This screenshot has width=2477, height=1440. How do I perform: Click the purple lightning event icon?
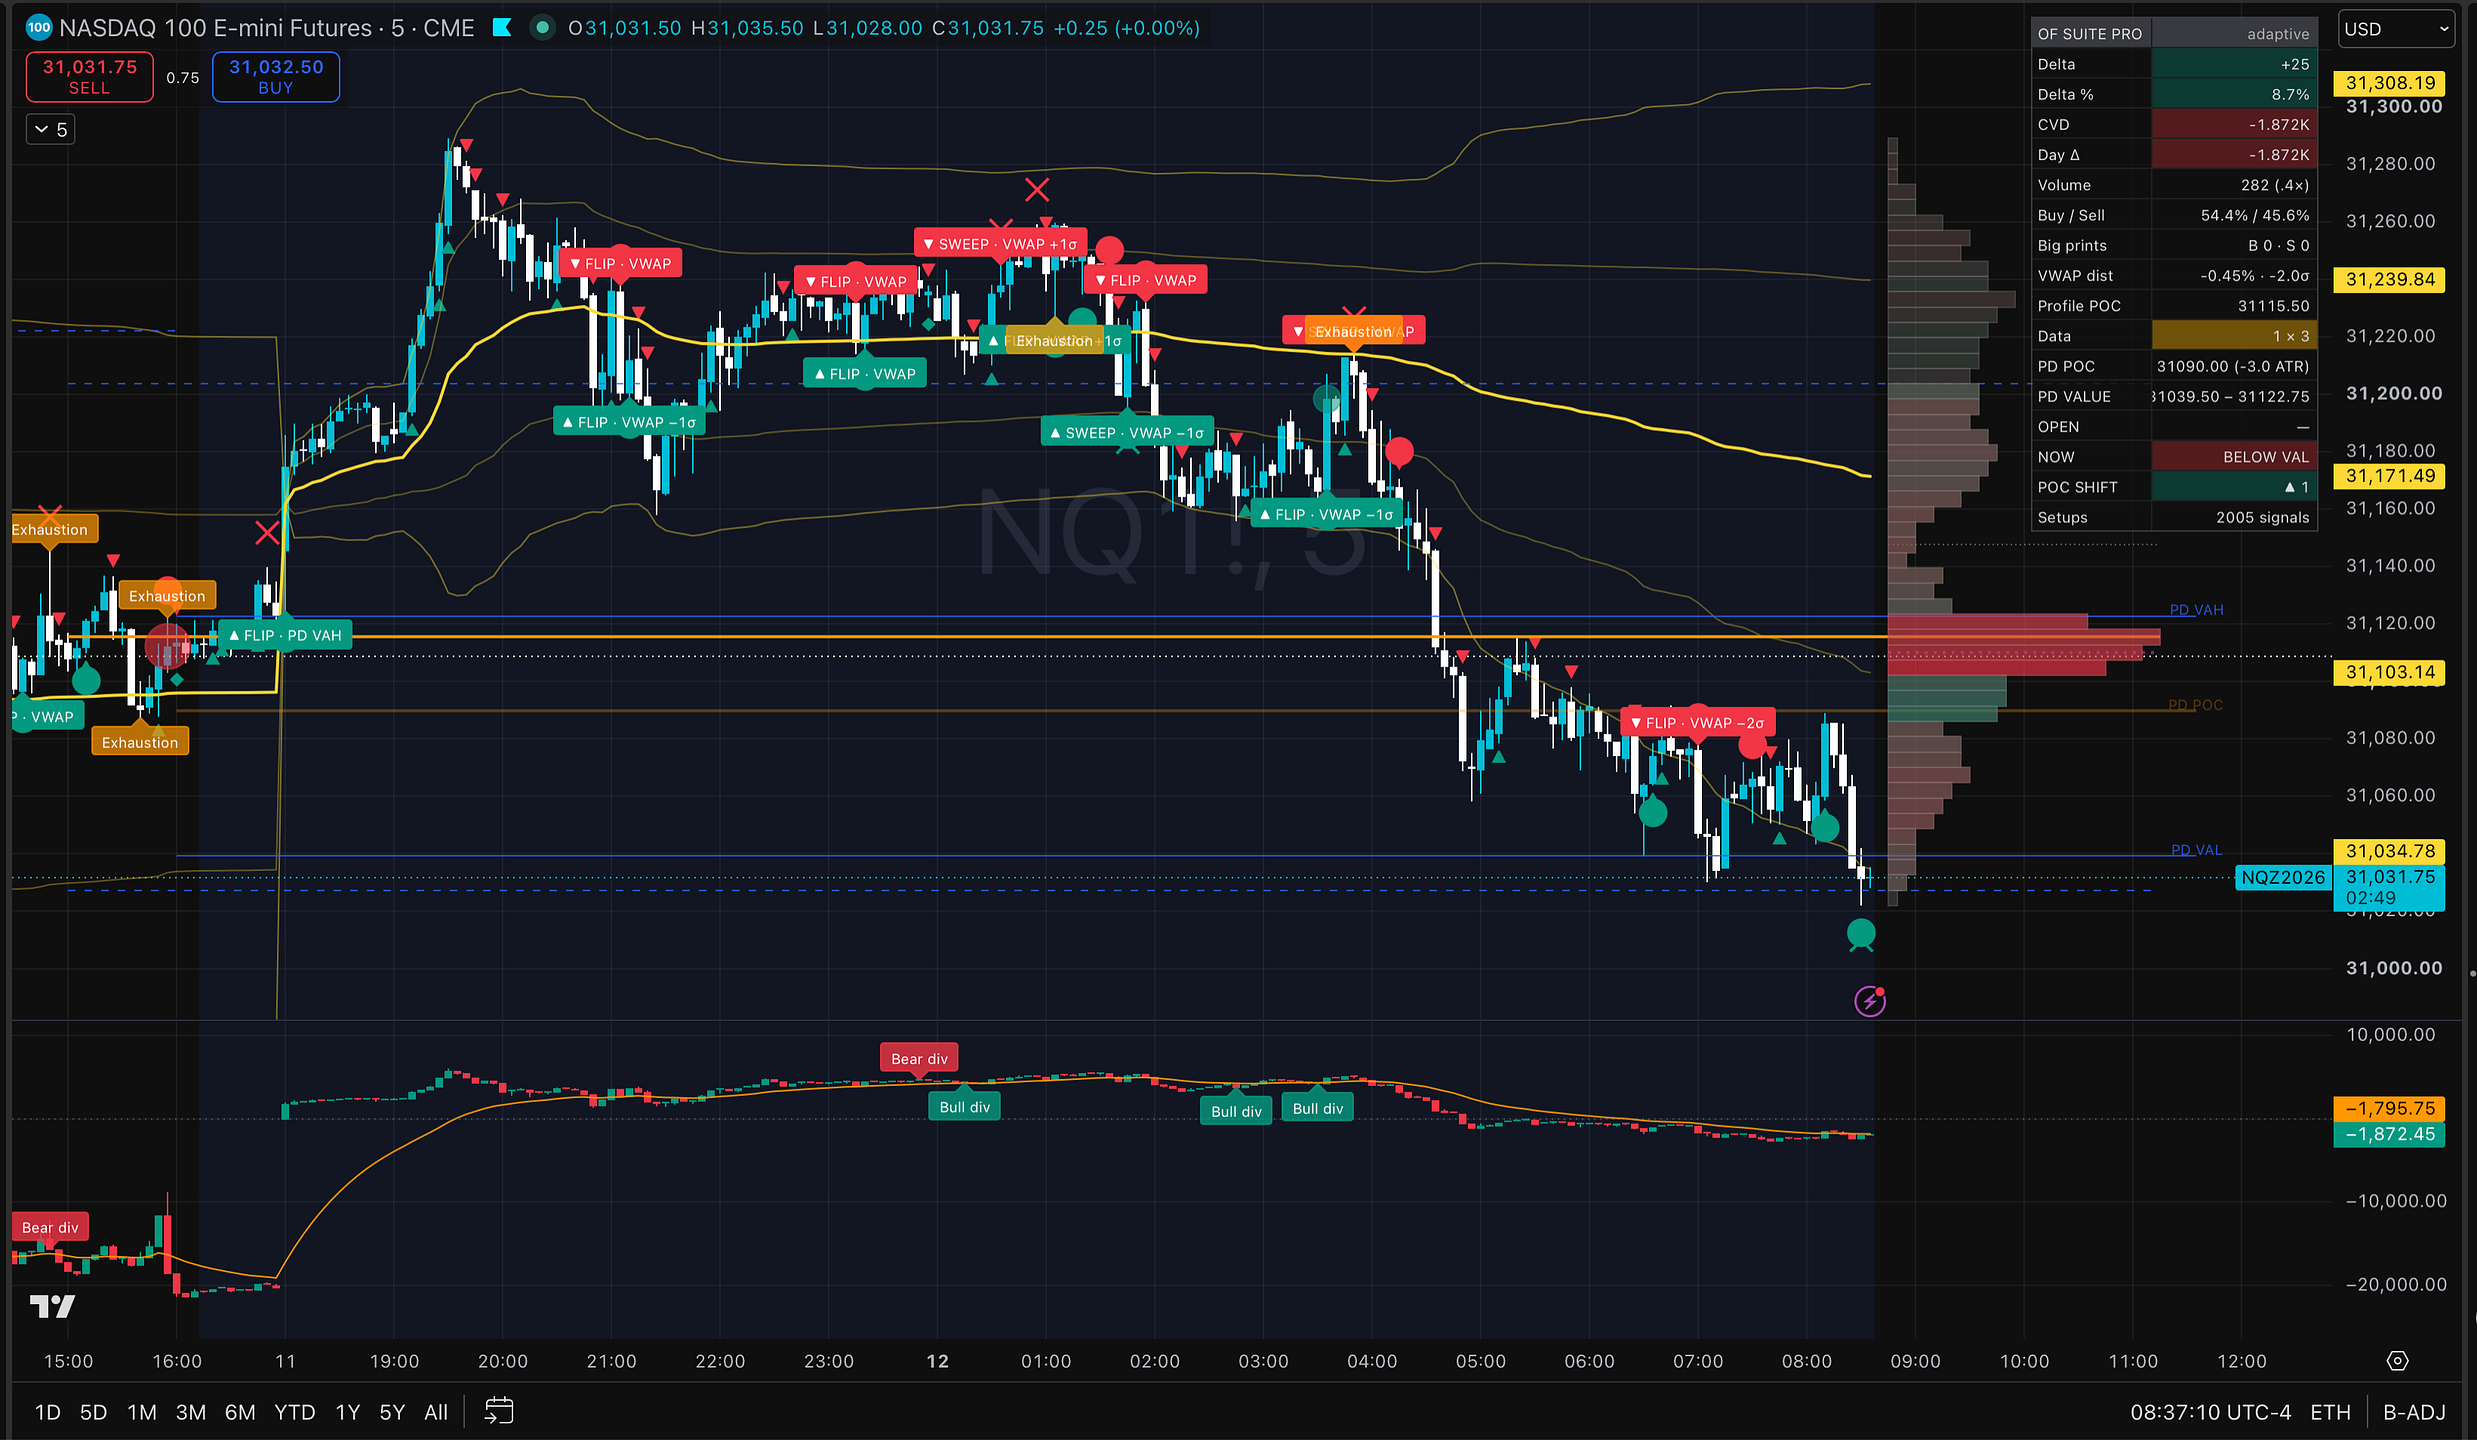[1870, 1001]
